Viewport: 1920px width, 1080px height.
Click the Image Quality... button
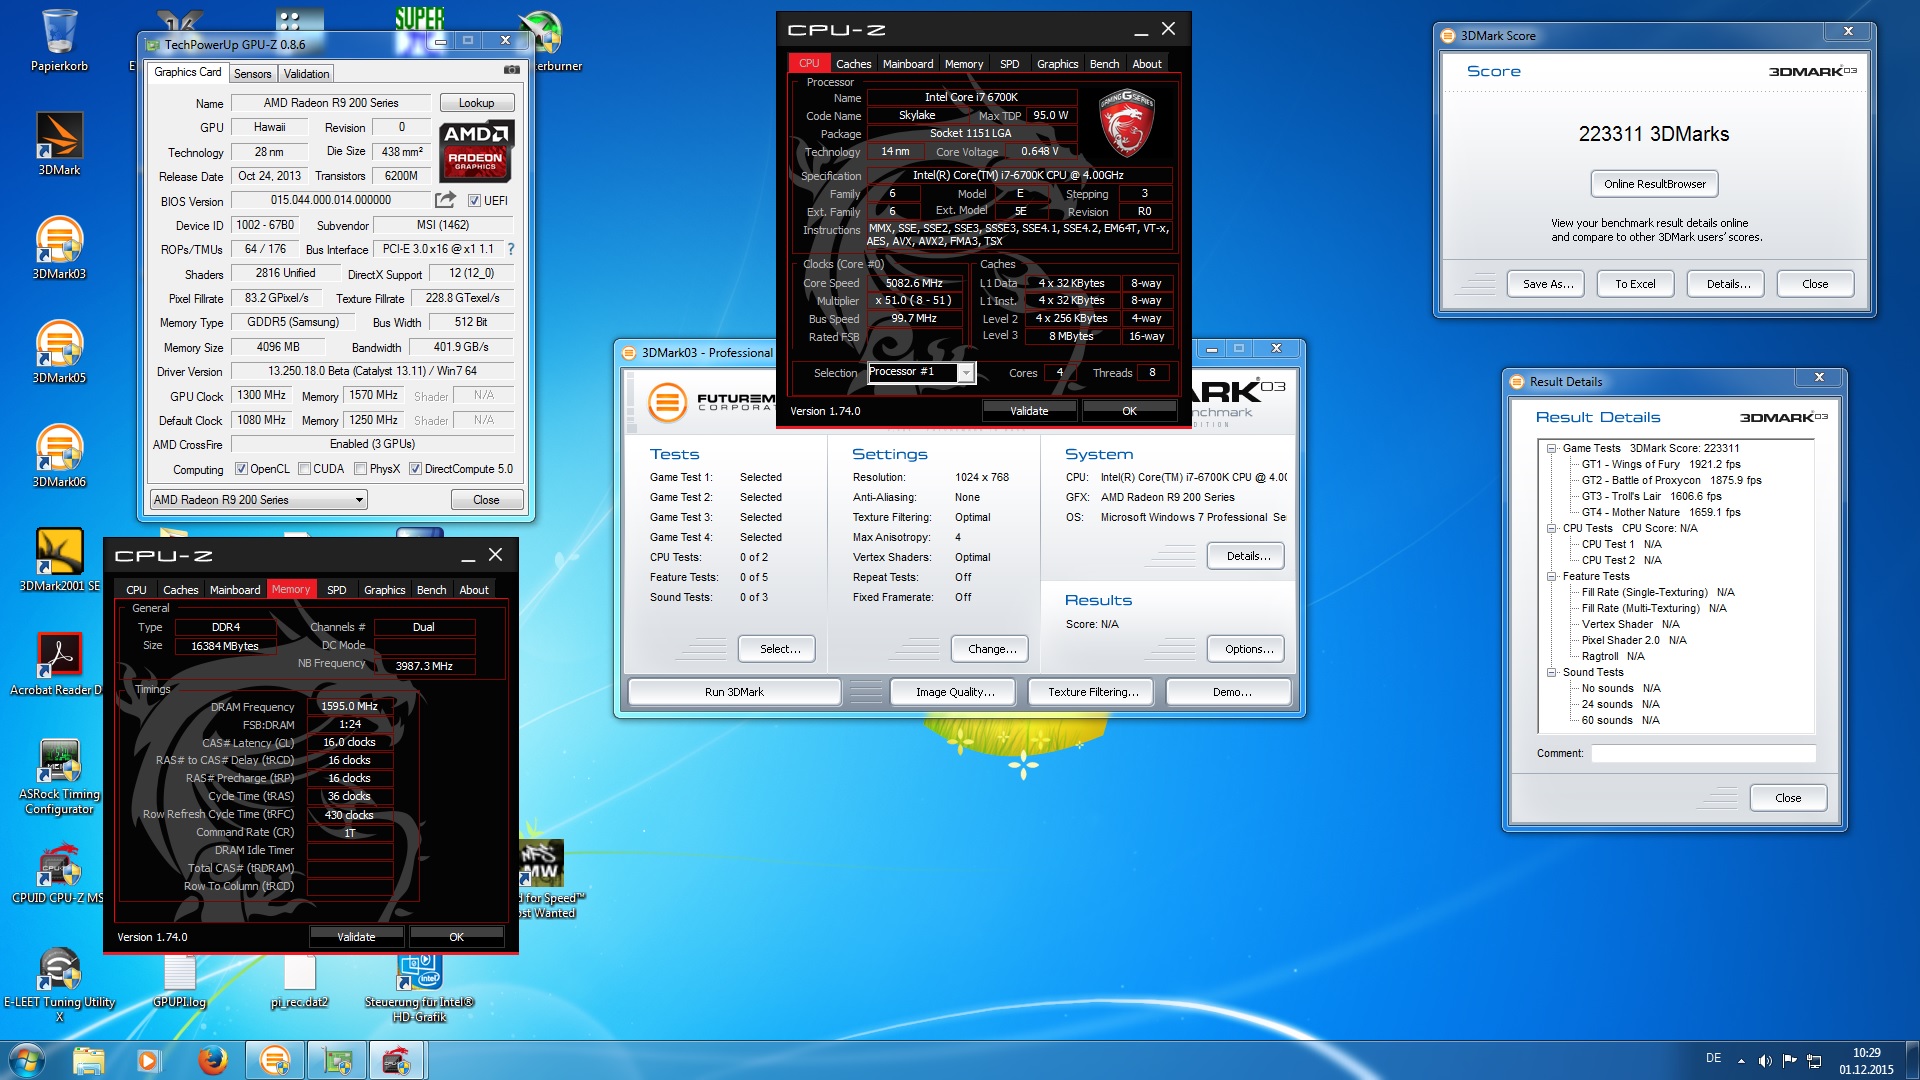[x=955, y=692]
